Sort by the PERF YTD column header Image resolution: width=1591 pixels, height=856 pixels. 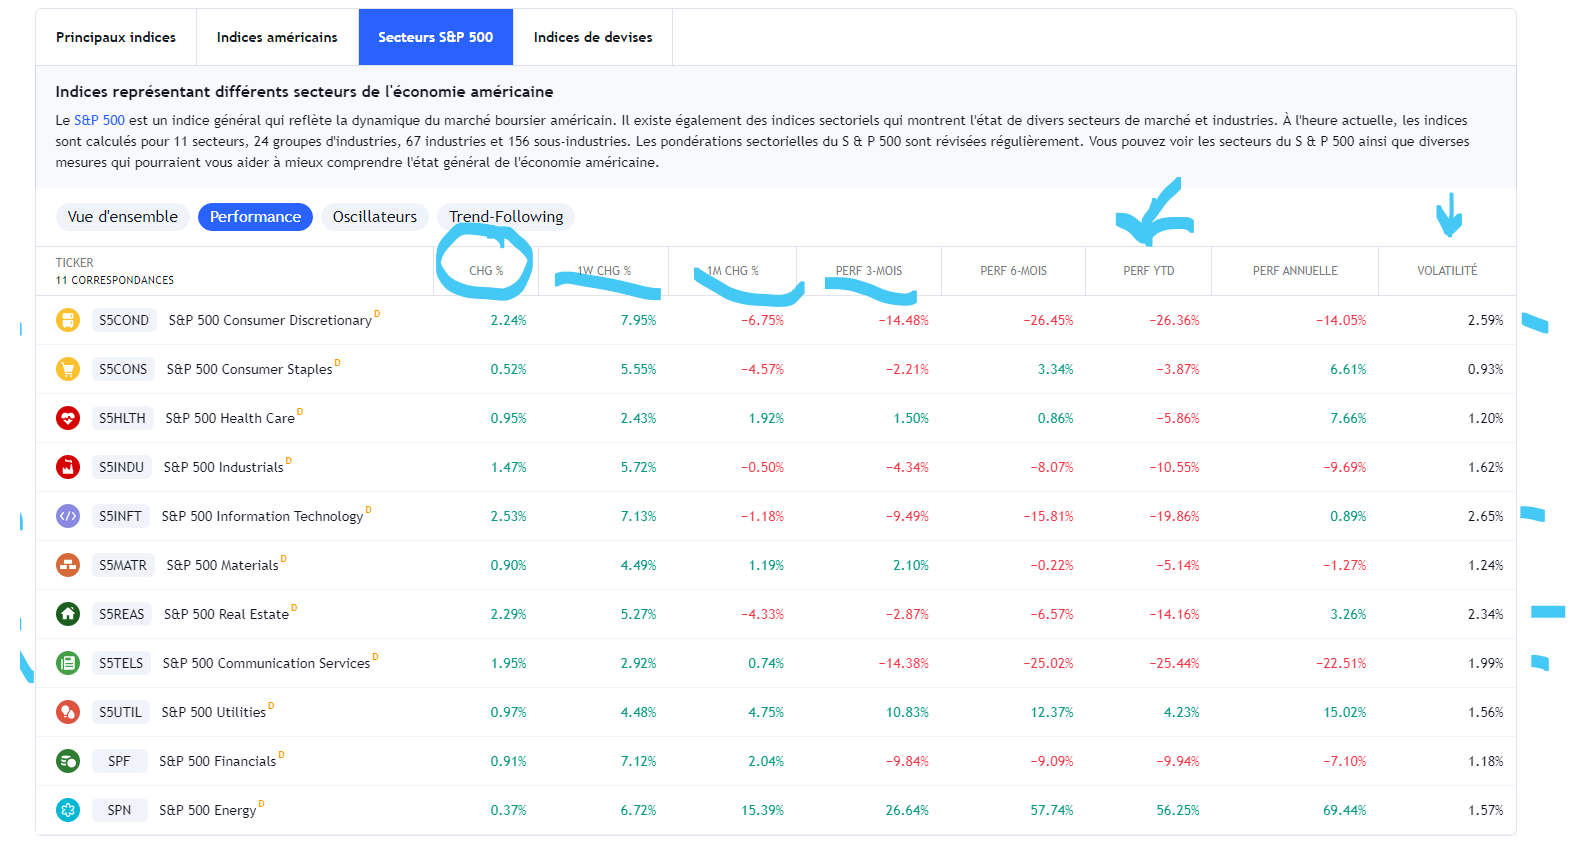click(x=1148, y=271)
